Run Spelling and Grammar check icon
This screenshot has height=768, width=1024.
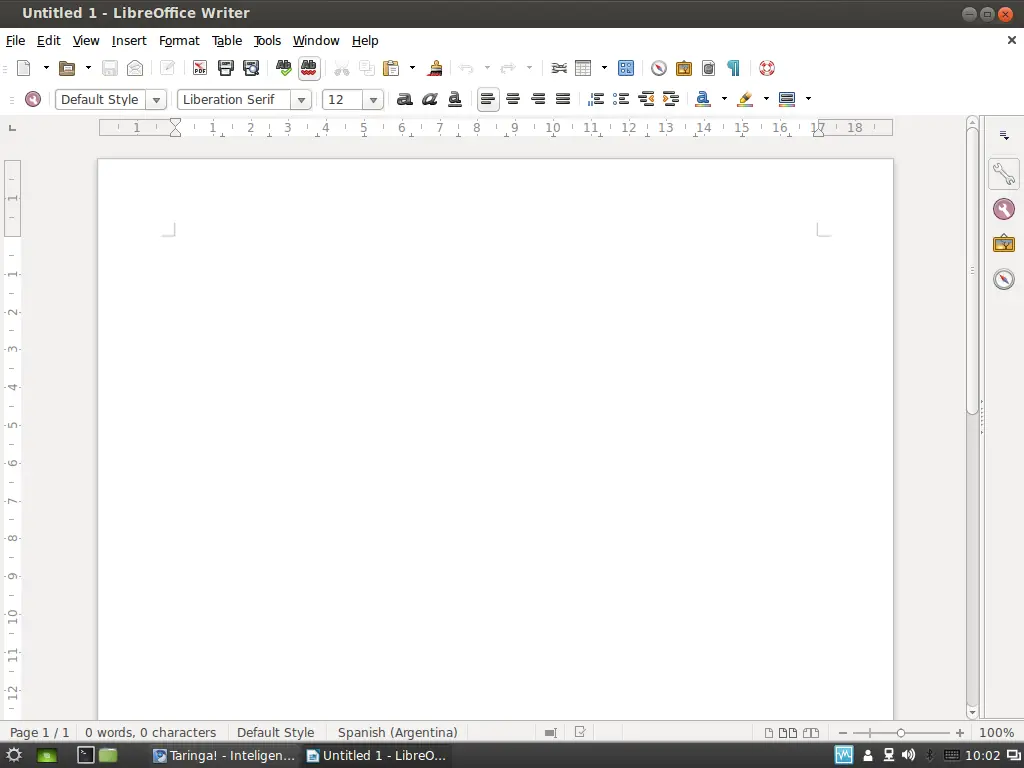click(x=283, y=68)
